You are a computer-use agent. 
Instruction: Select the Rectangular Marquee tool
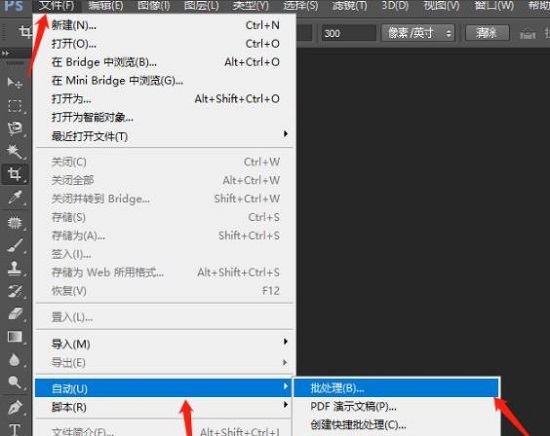click(x=15, y=106)
